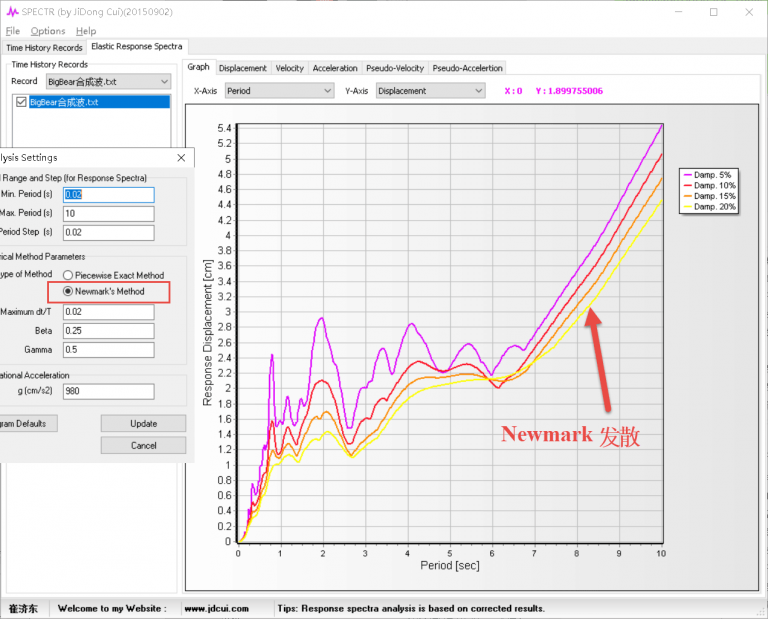This screenshot has height=619, width=768.
Task: Open the Options menu
Action: (x=47, y=31)
